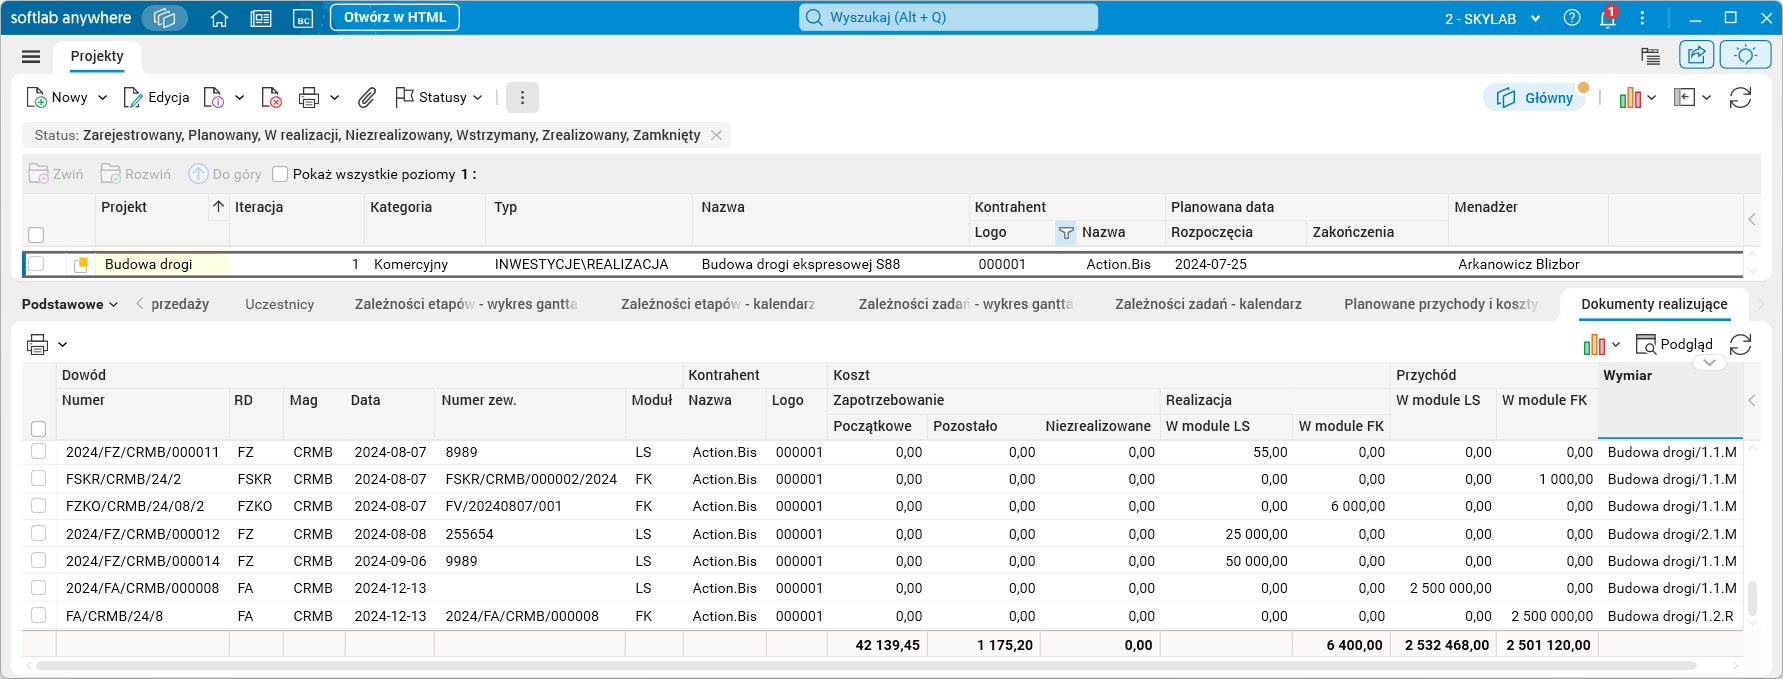Viewport: 1783px width, 679px height.
Task: Refresh the projects list
Action: point(1740,97)
